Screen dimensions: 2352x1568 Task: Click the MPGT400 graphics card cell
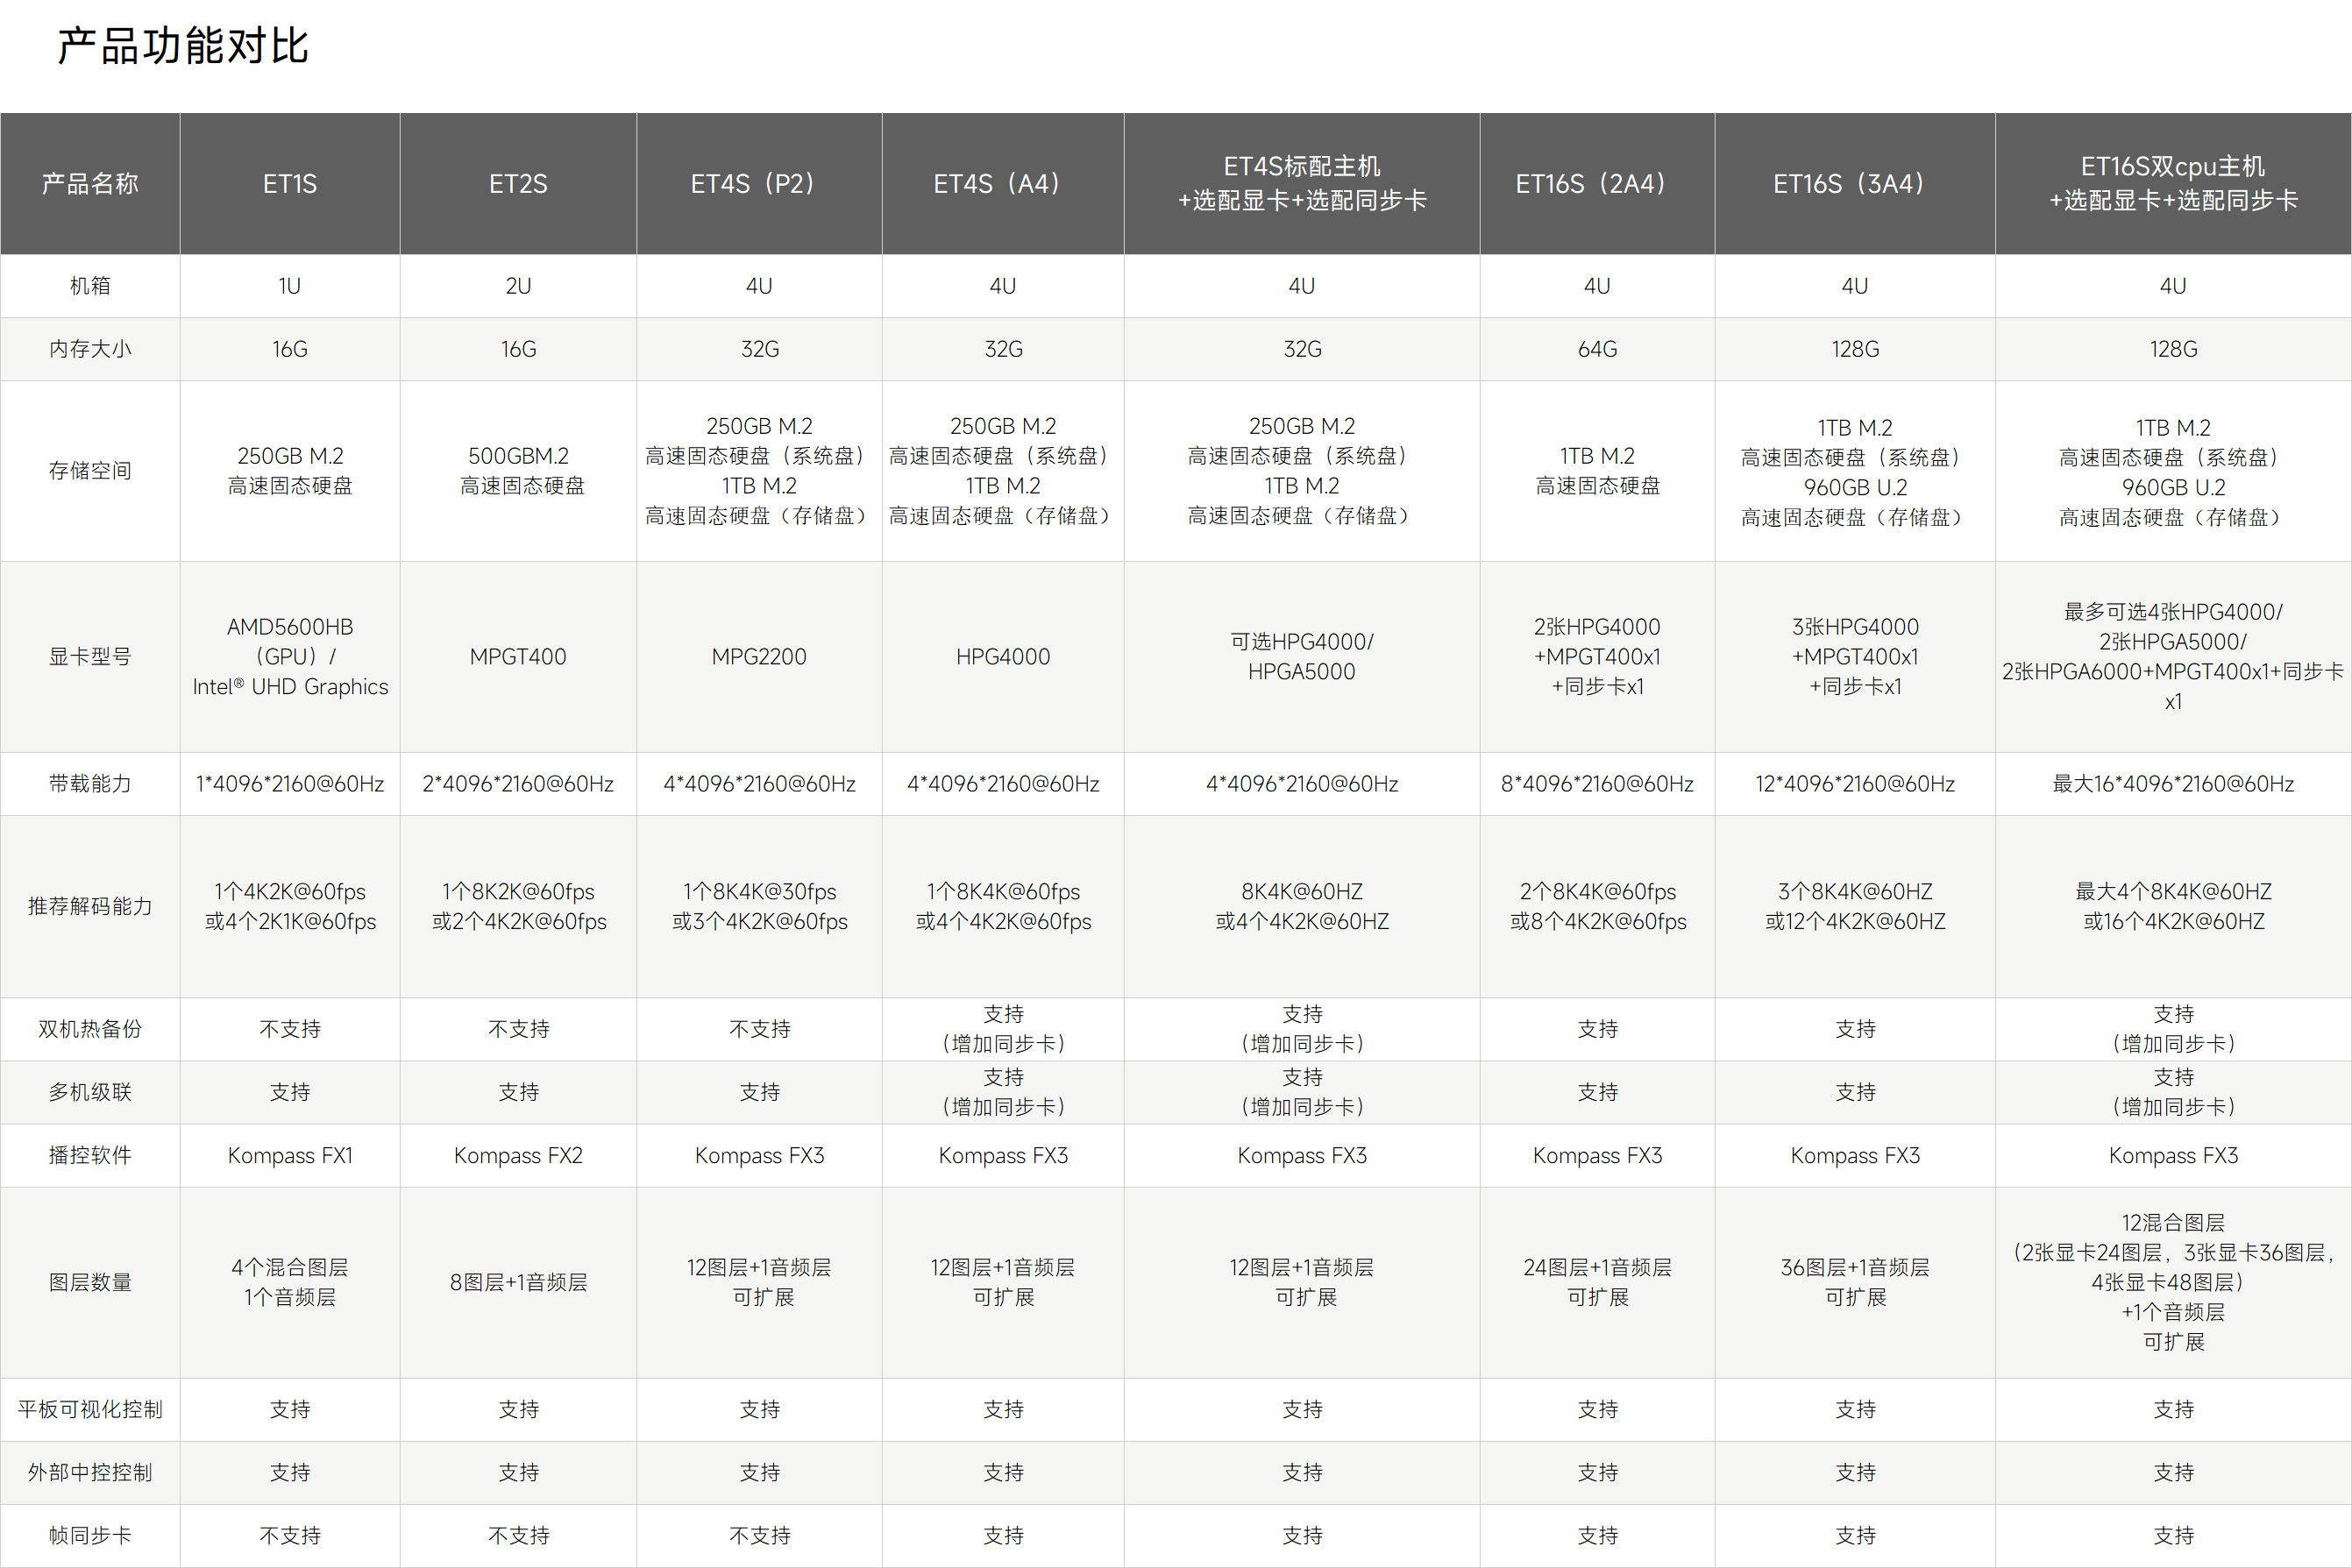(518, 657)
